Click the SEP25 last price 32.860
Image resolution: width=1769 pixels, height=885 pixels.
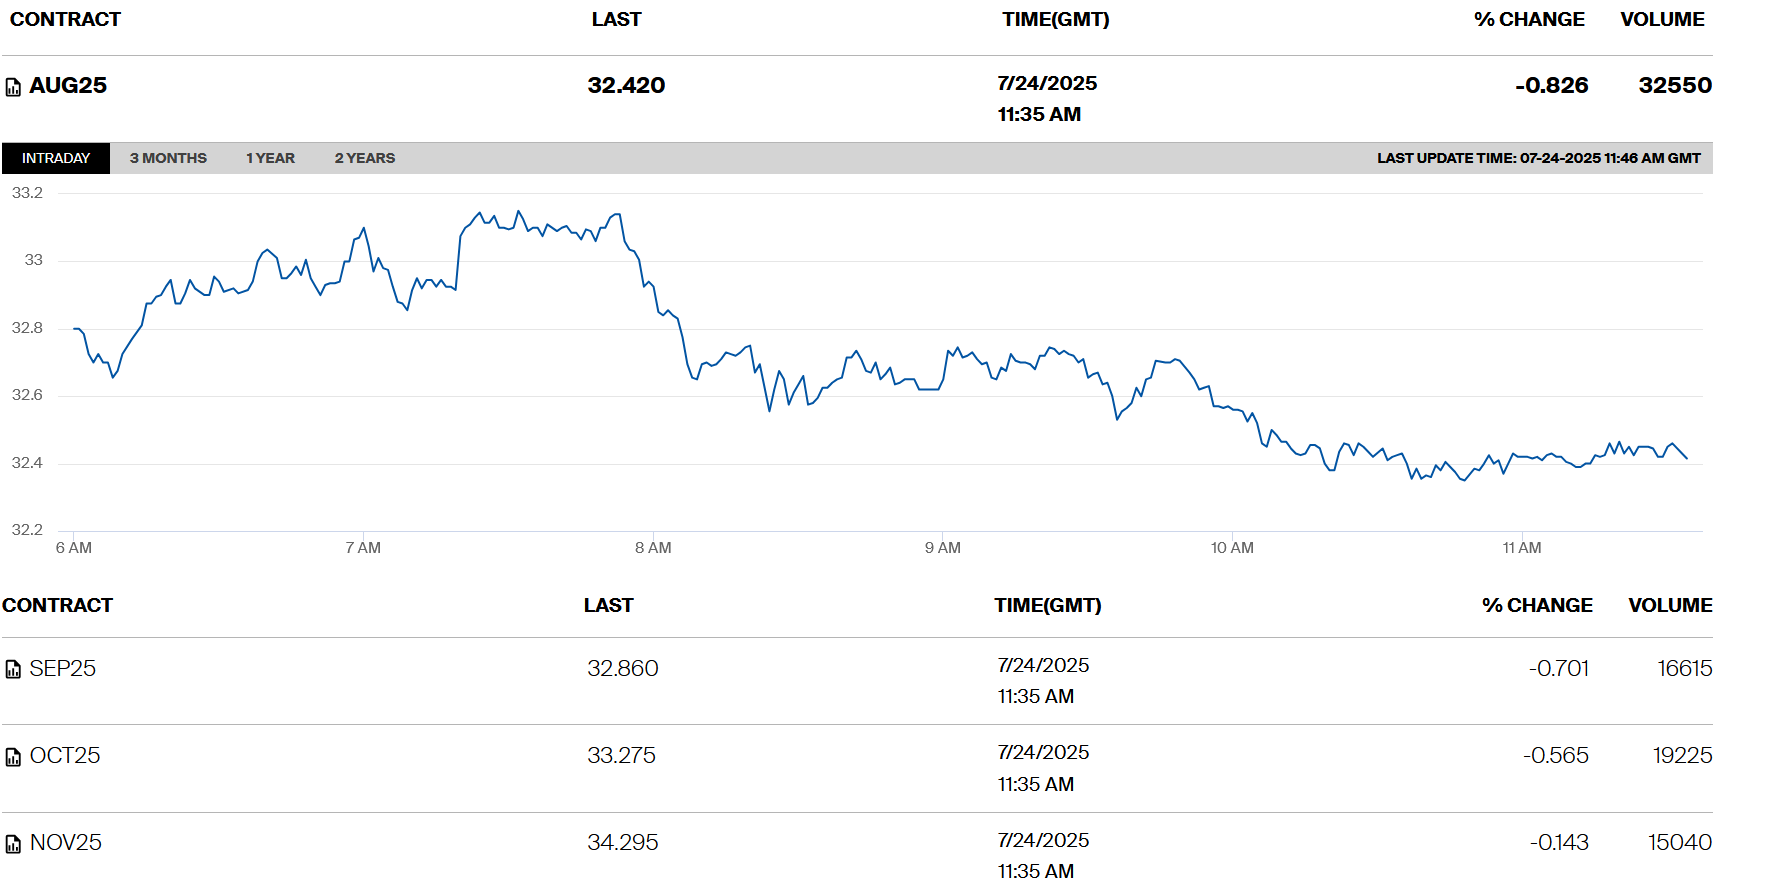(x=622, y=668)
